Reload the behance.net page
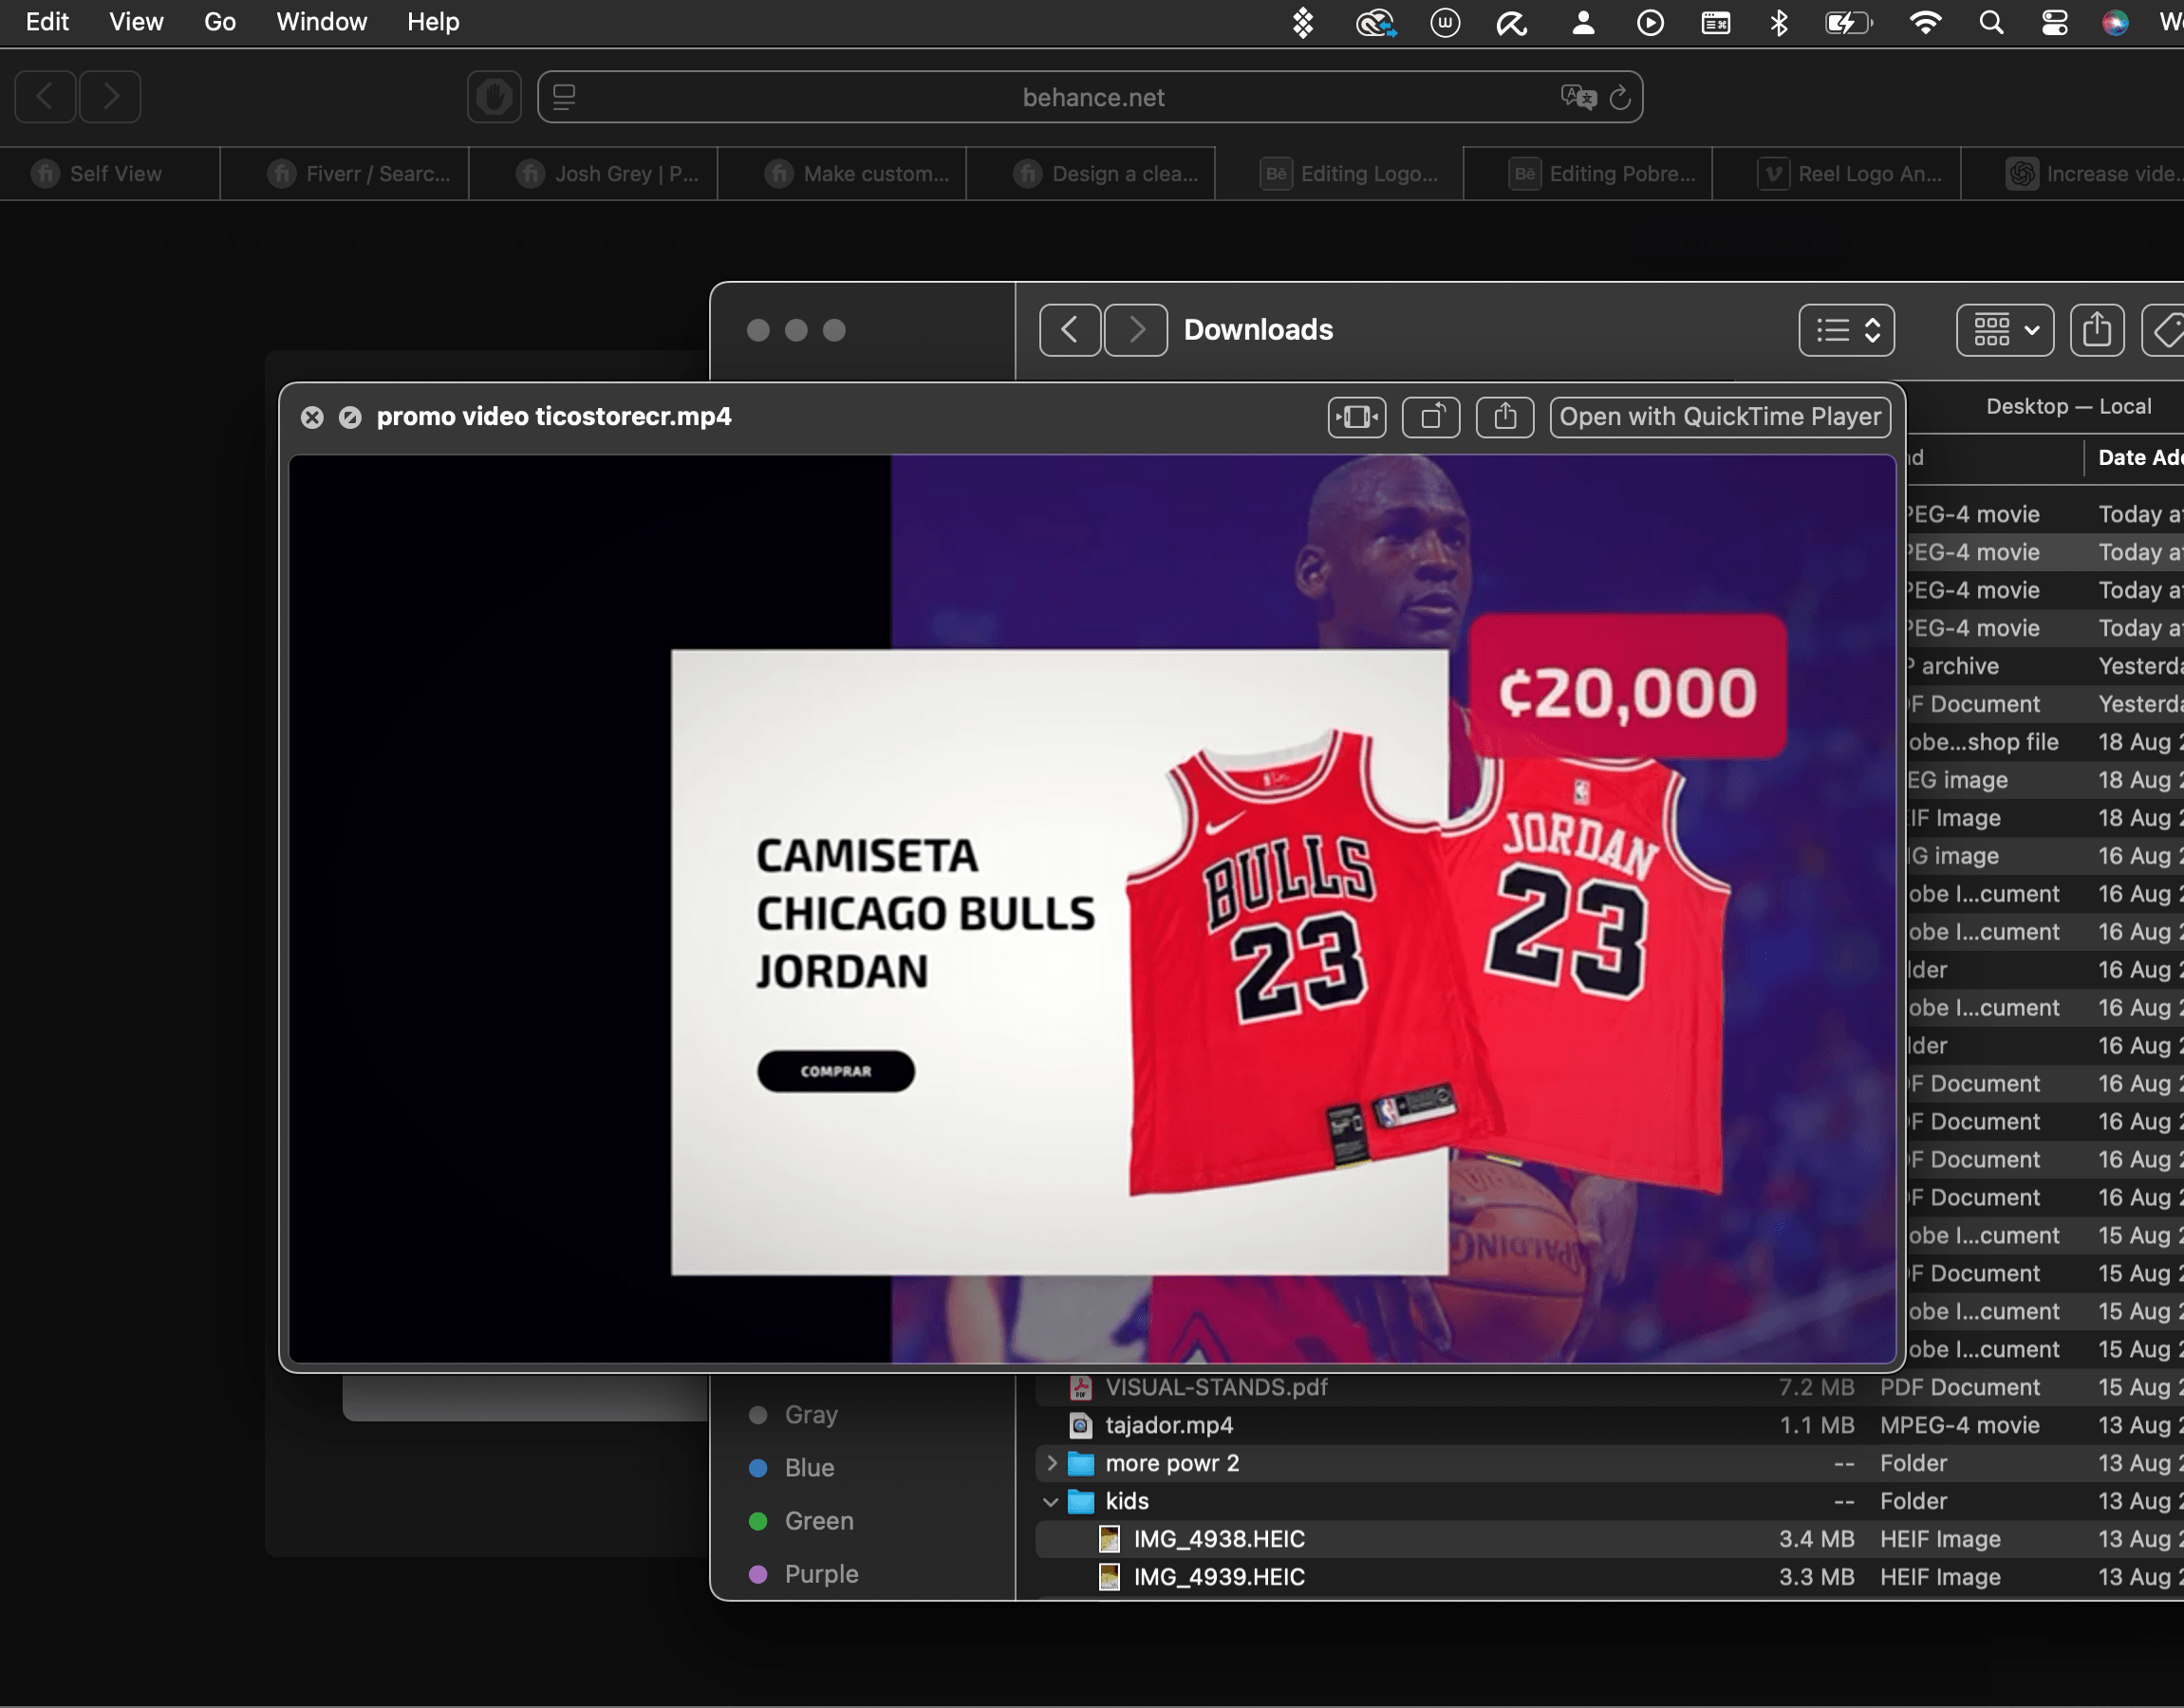 pyautogui.click(x=1620, y=98)
